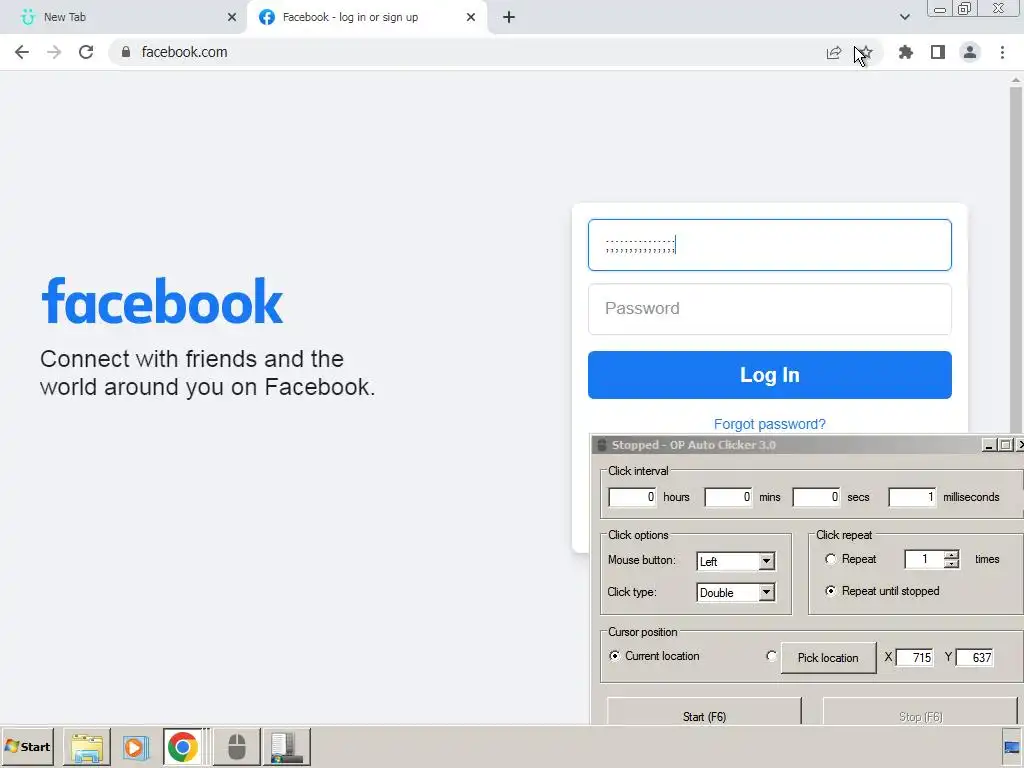Focus the email or phone input field
1024x768 pixels.
point(770,245)
